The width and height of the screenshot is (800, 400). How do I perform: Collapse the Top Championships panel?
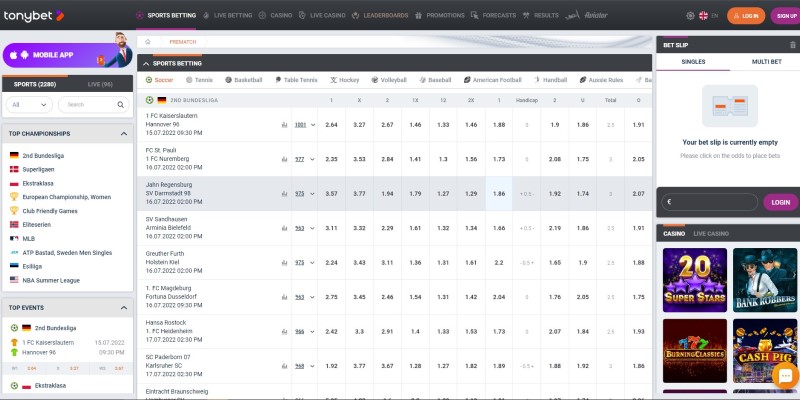point(124,134)
